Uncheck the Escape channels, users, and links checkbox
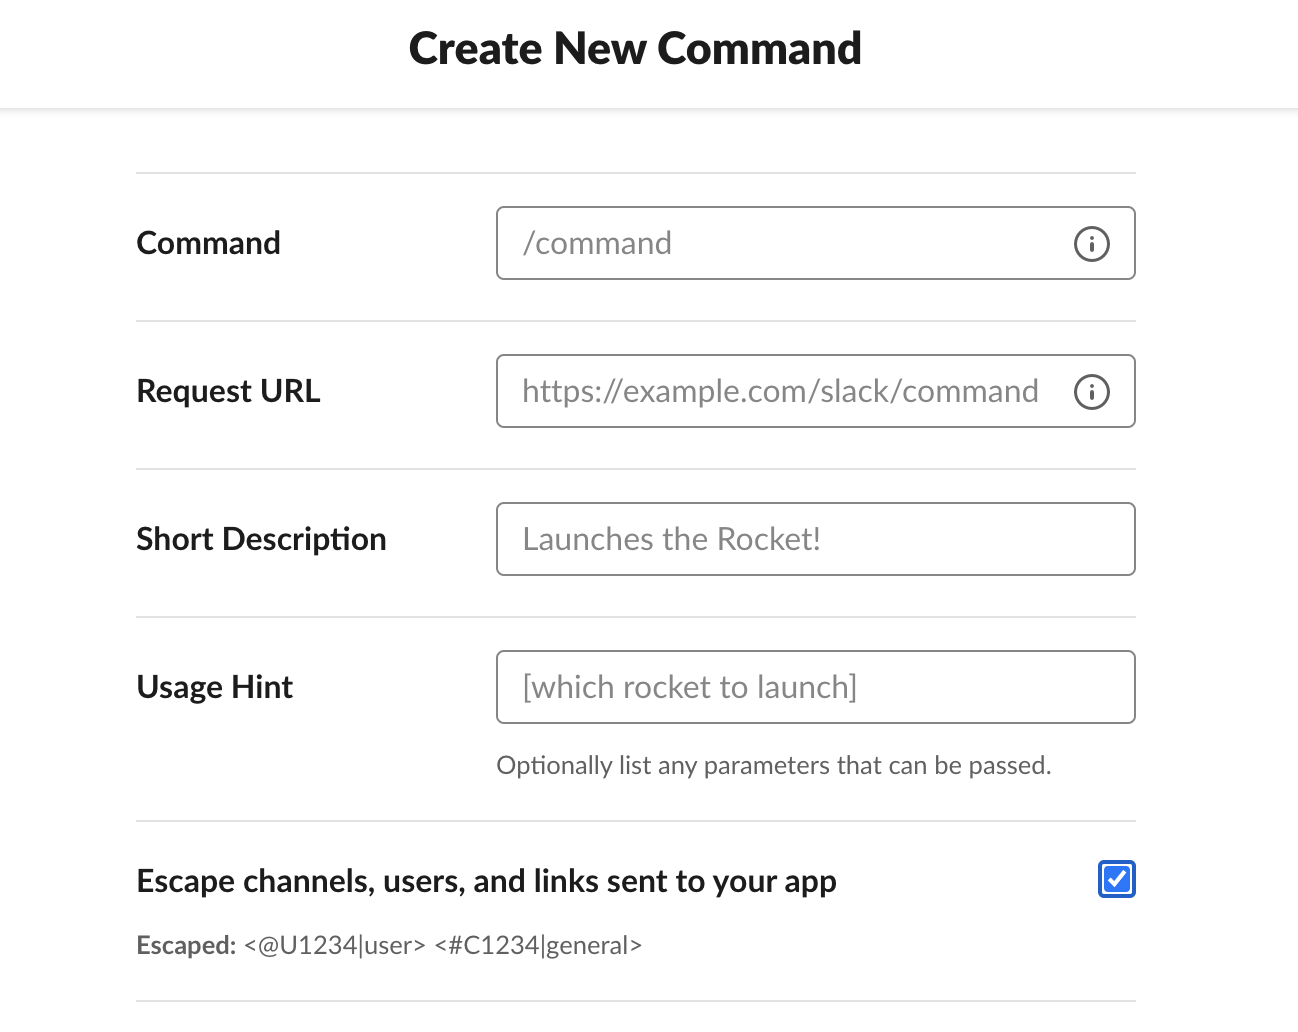The image size is (1298, 1032). 1116,879
